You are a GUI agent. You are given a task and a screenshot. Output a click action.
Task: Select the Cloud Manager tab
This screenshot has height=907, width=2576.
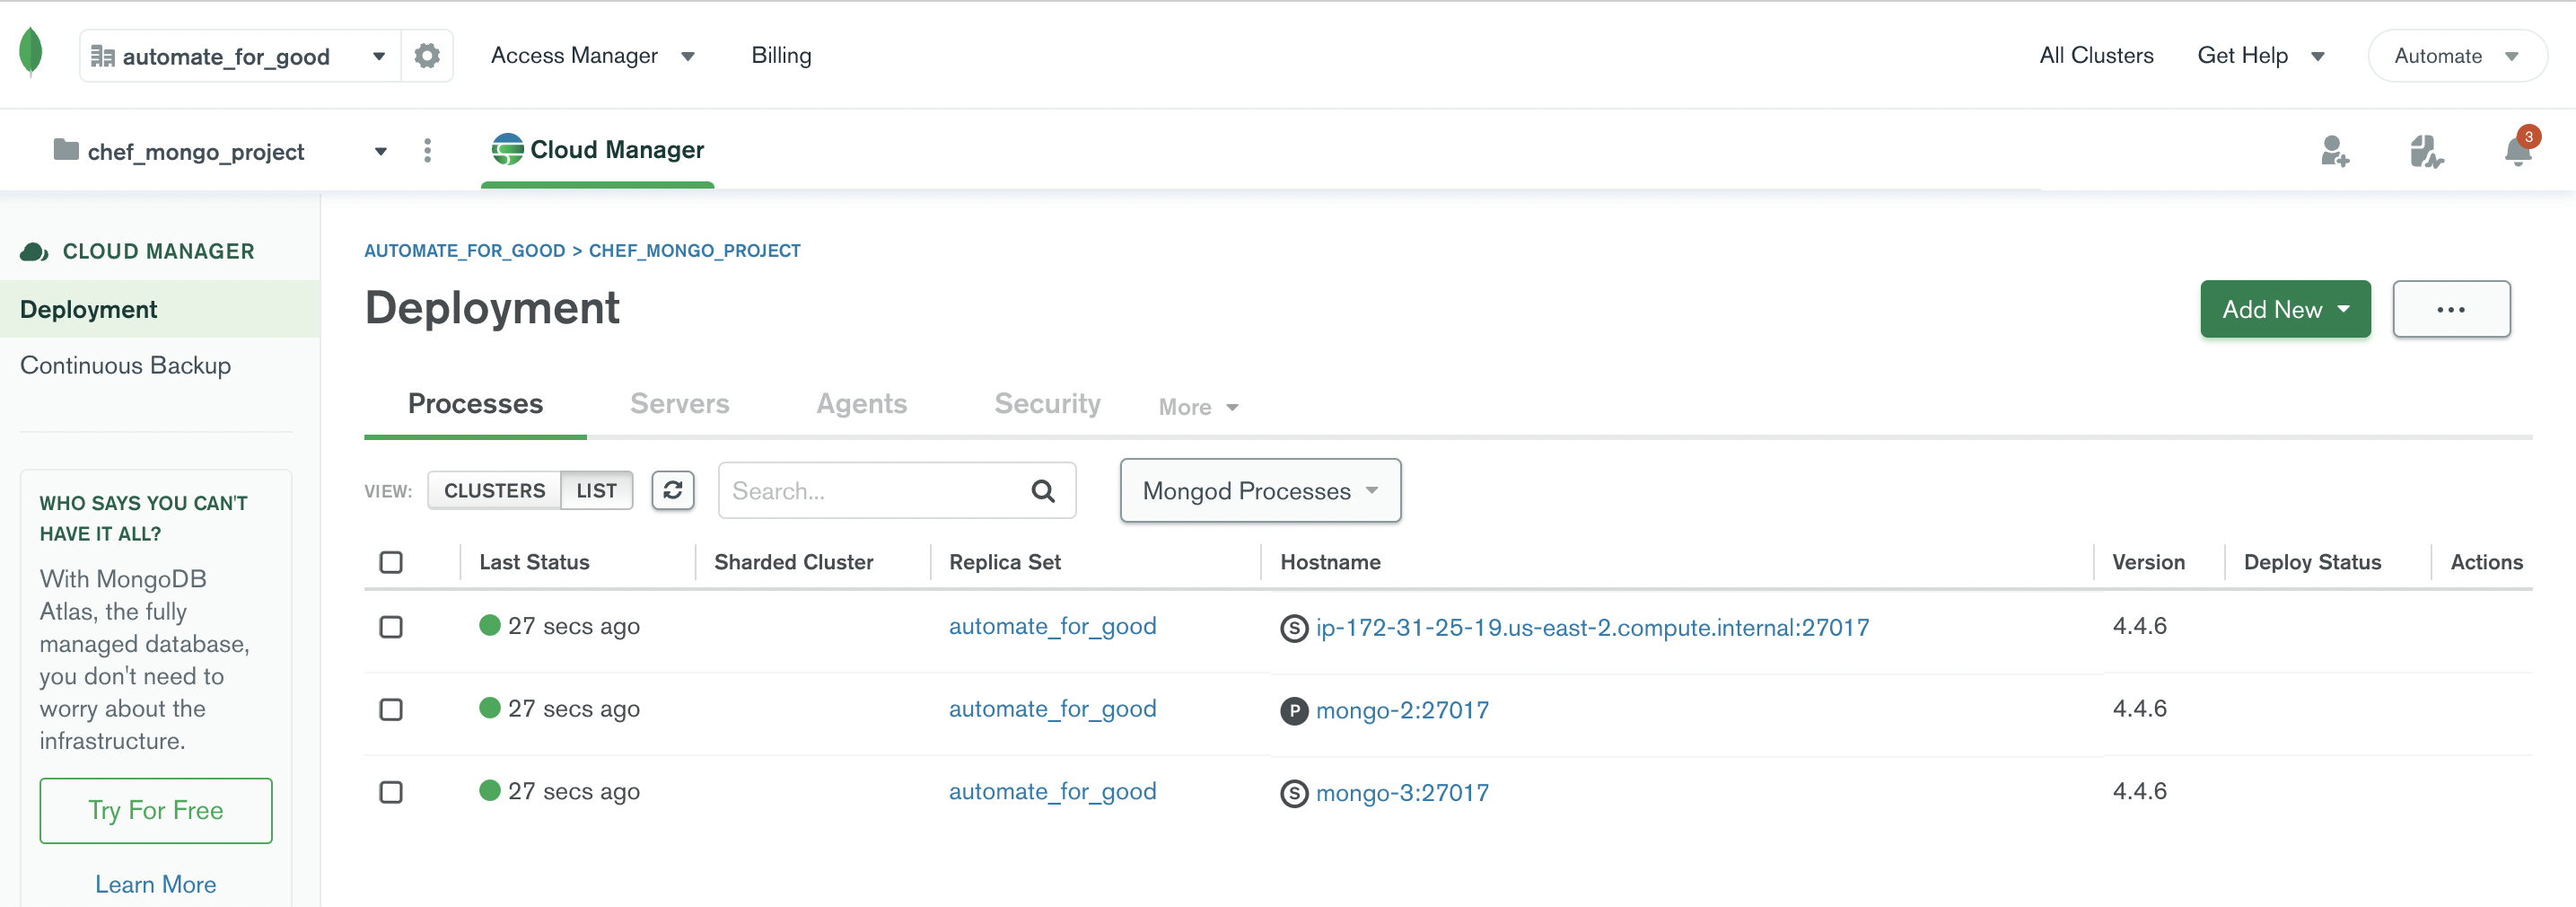(598, 150)
